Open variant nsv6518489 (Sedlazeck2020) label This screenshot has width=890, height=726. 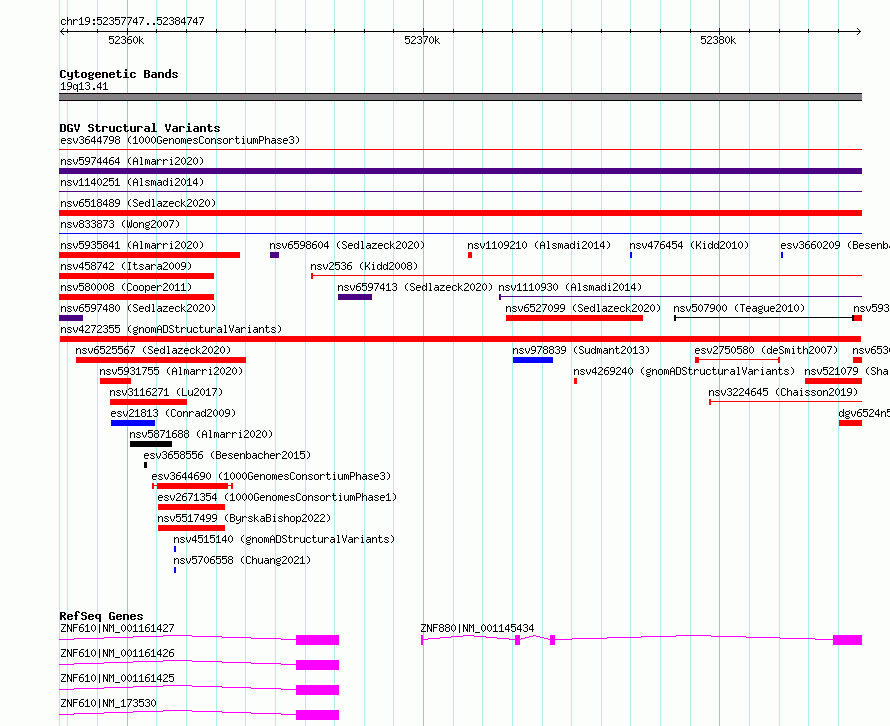click(x=138, y=203)
